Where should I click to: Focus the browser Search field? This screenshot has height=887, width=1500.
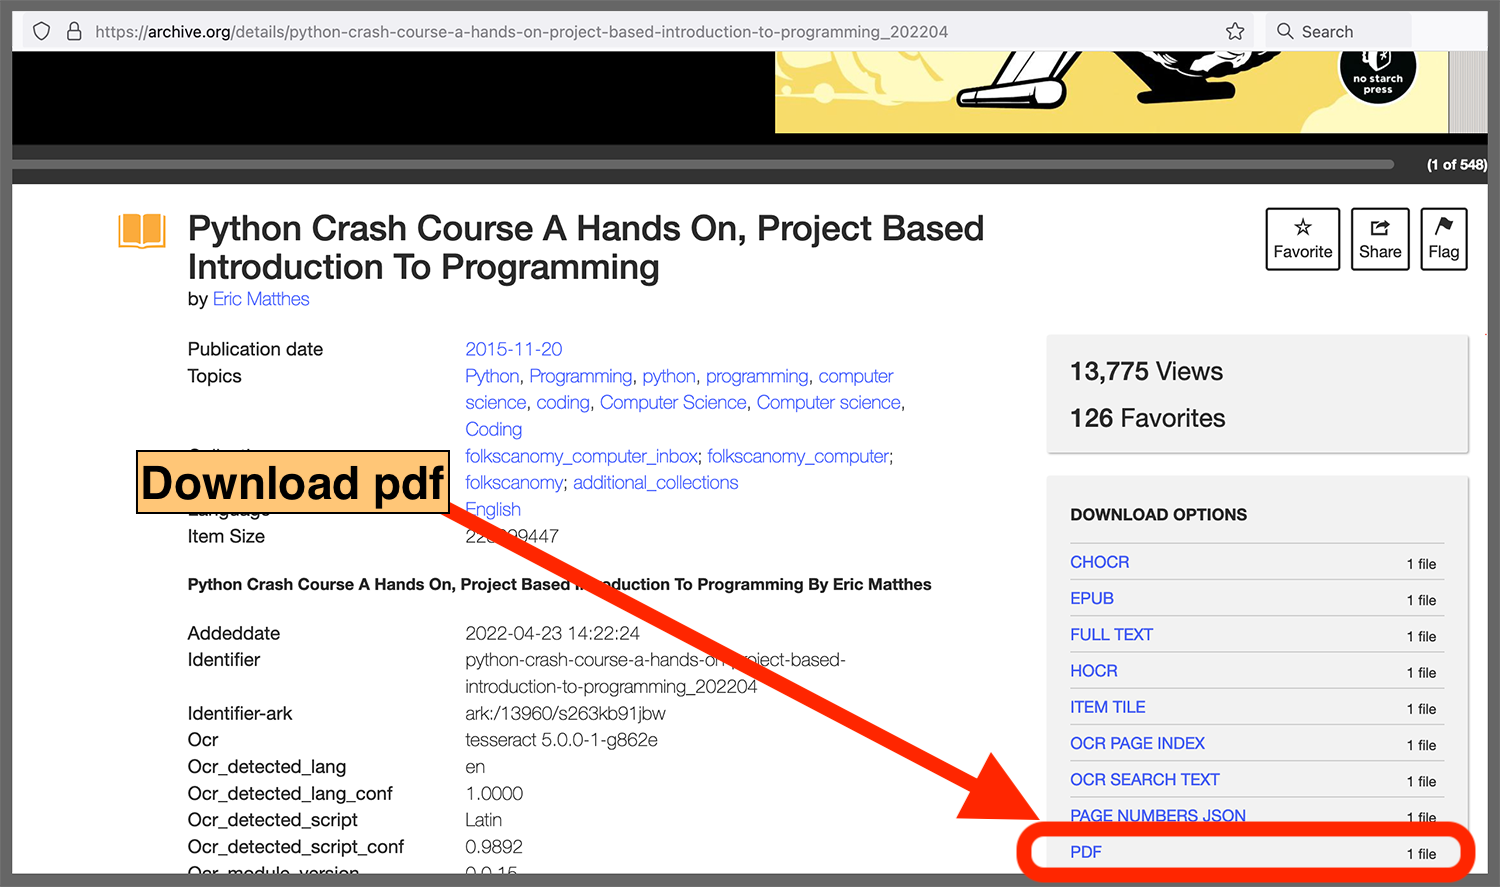1338,31
